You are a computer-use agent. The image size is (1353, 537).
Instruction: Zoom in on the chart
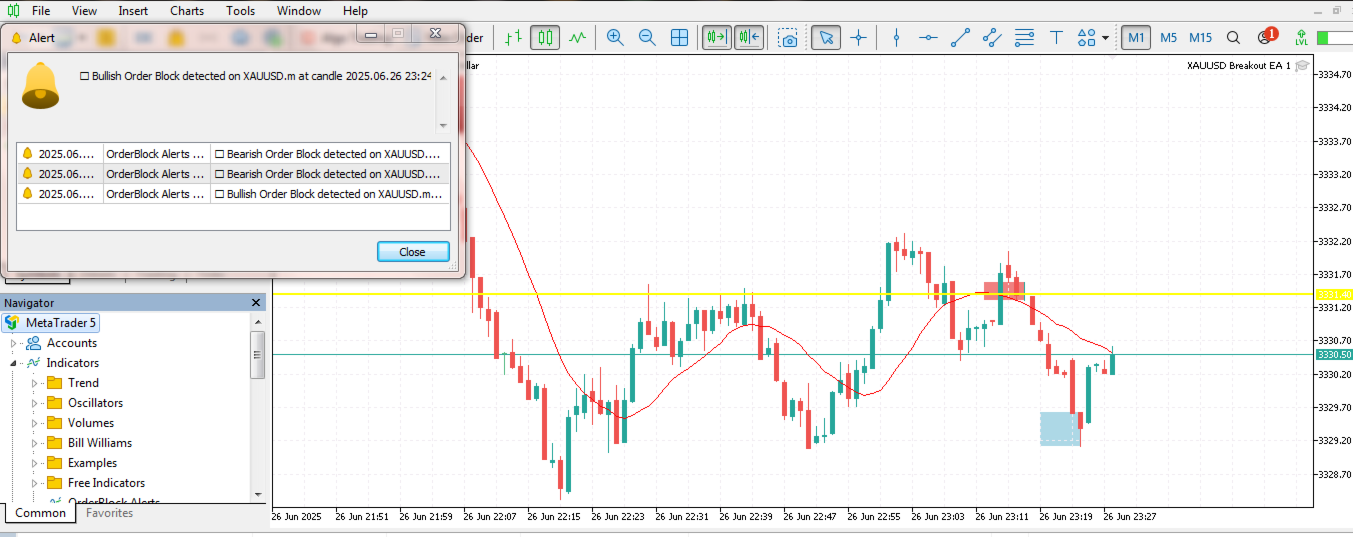point(615,38)
